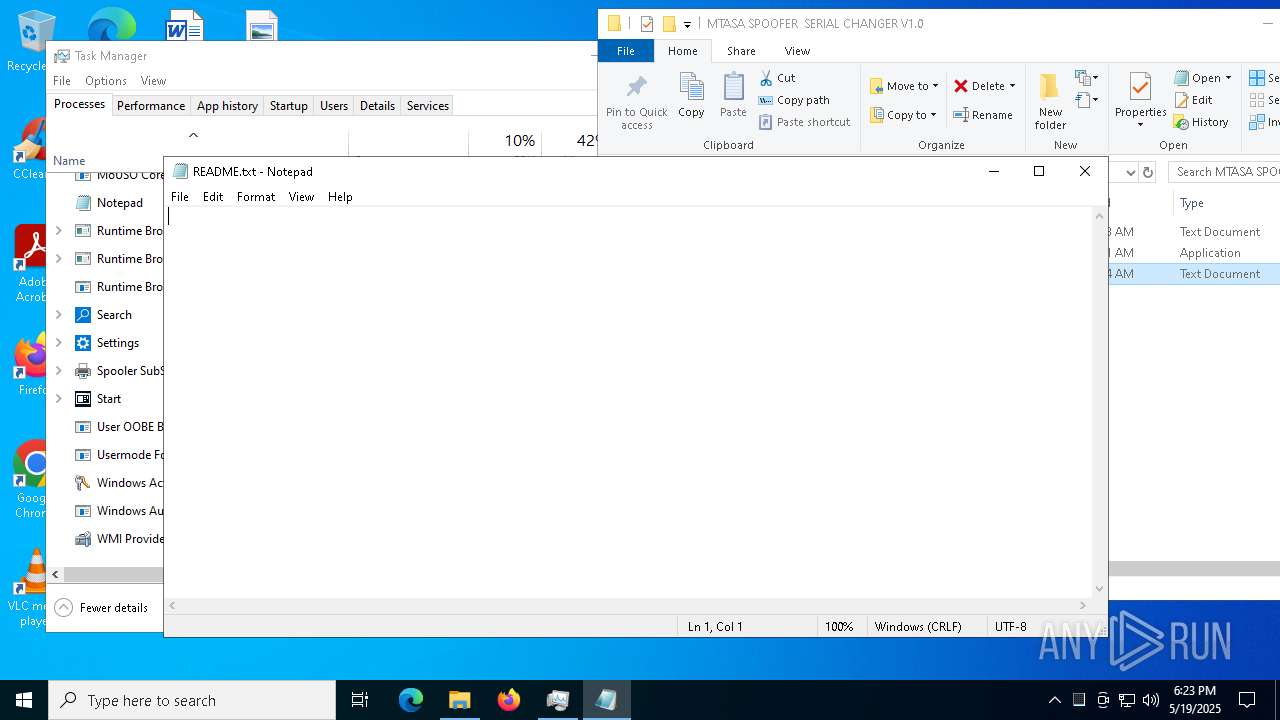Image resolution: width=1280 pixels, height=720 pixels.
Task: Switch to the Performance tab in Task Manager
Action: (x=151, y=106)
